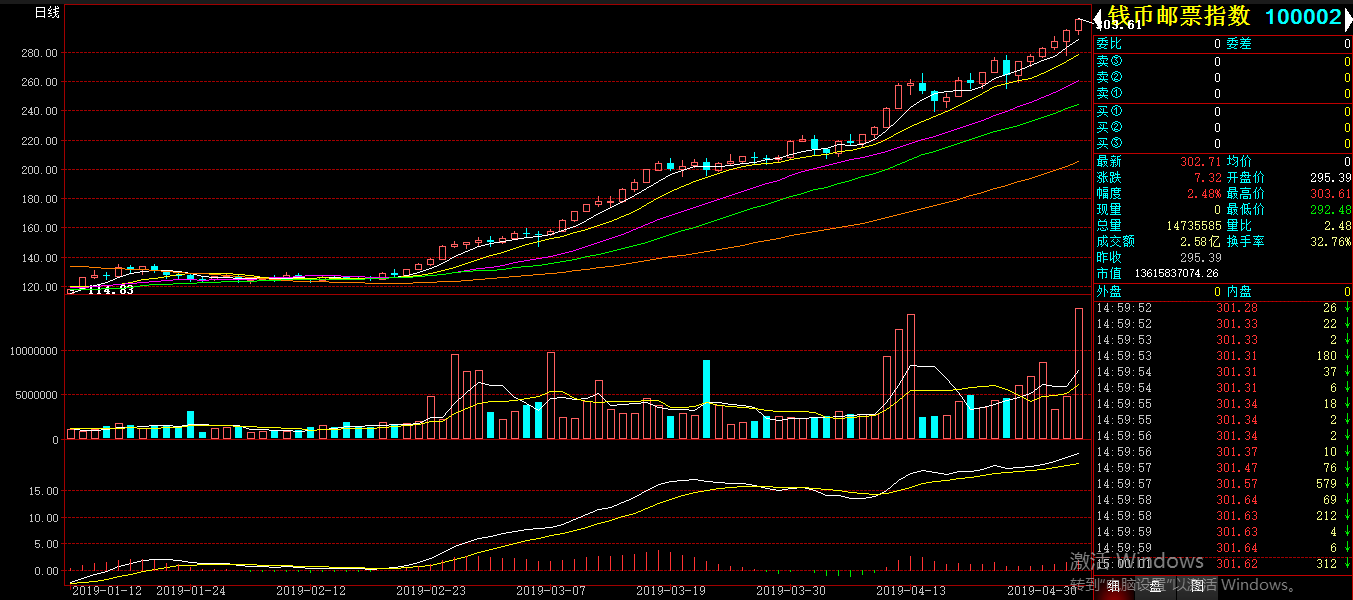Select tick row with price 301.47
This screenshot has width=1353, height=600.
1223,468
